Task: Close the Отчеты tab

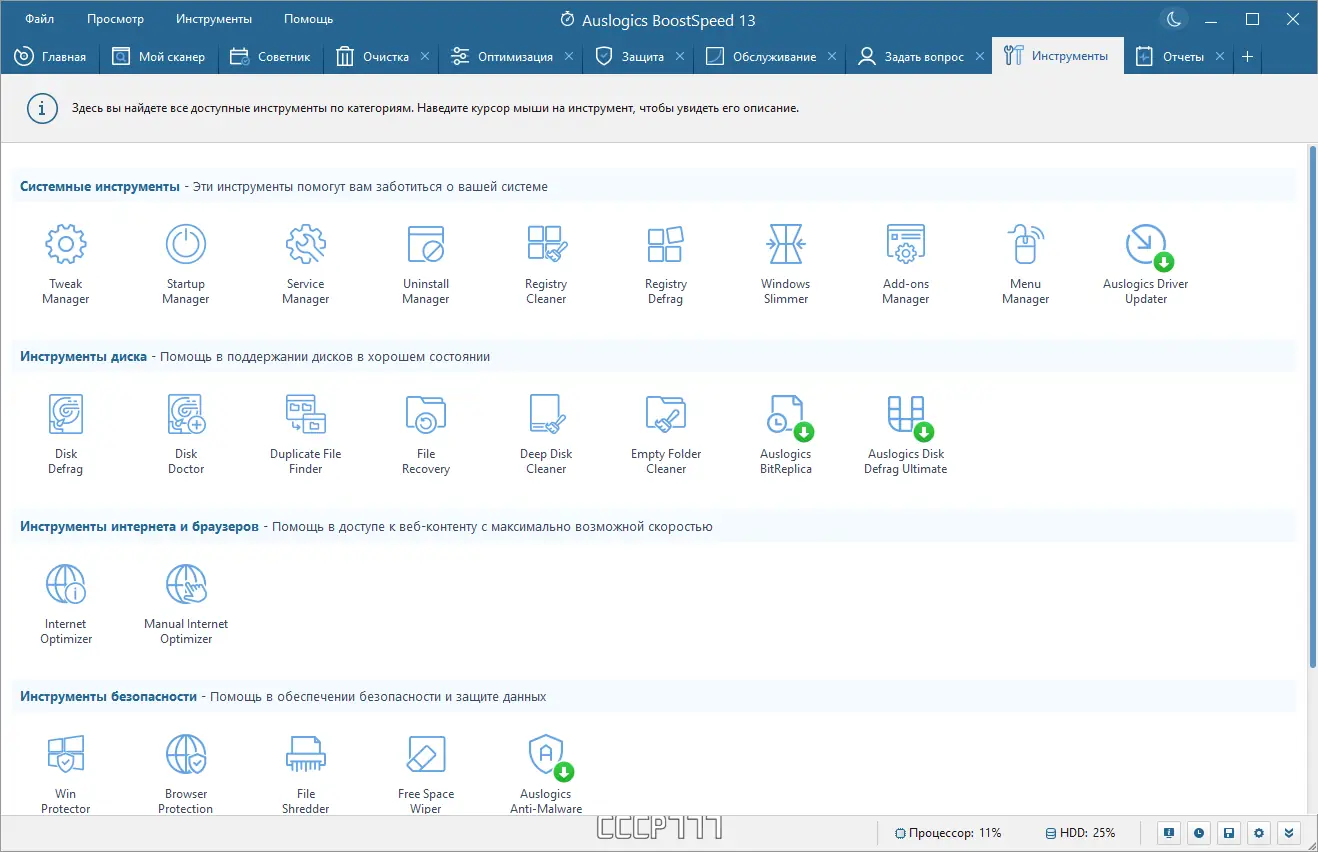Action: (x=1219, y=57)
